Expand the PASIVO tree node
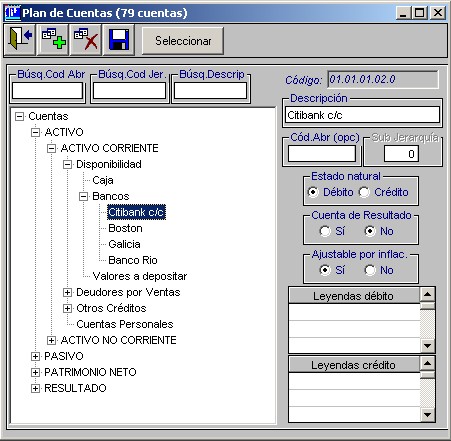The height and width of the screenshot is (441, 451). (35, 356)
